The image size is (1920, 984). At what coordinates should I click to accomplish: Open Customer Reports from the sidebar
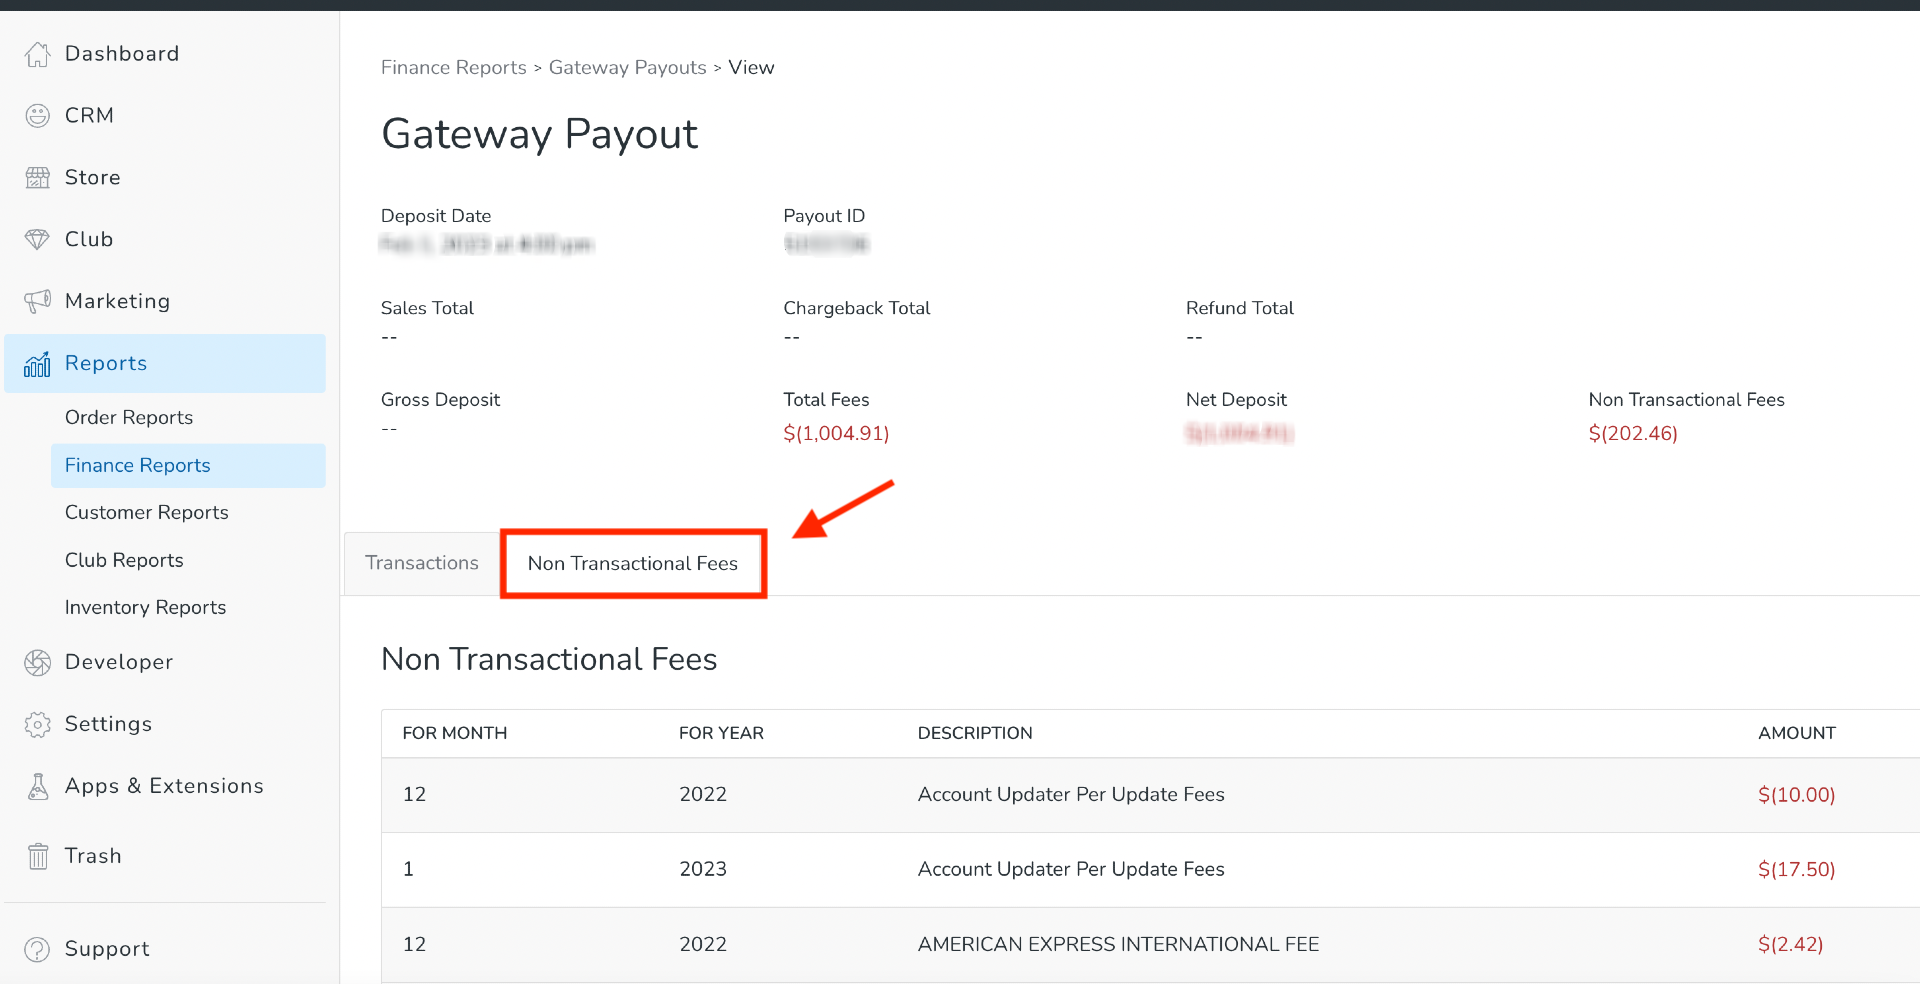(146, 512)
